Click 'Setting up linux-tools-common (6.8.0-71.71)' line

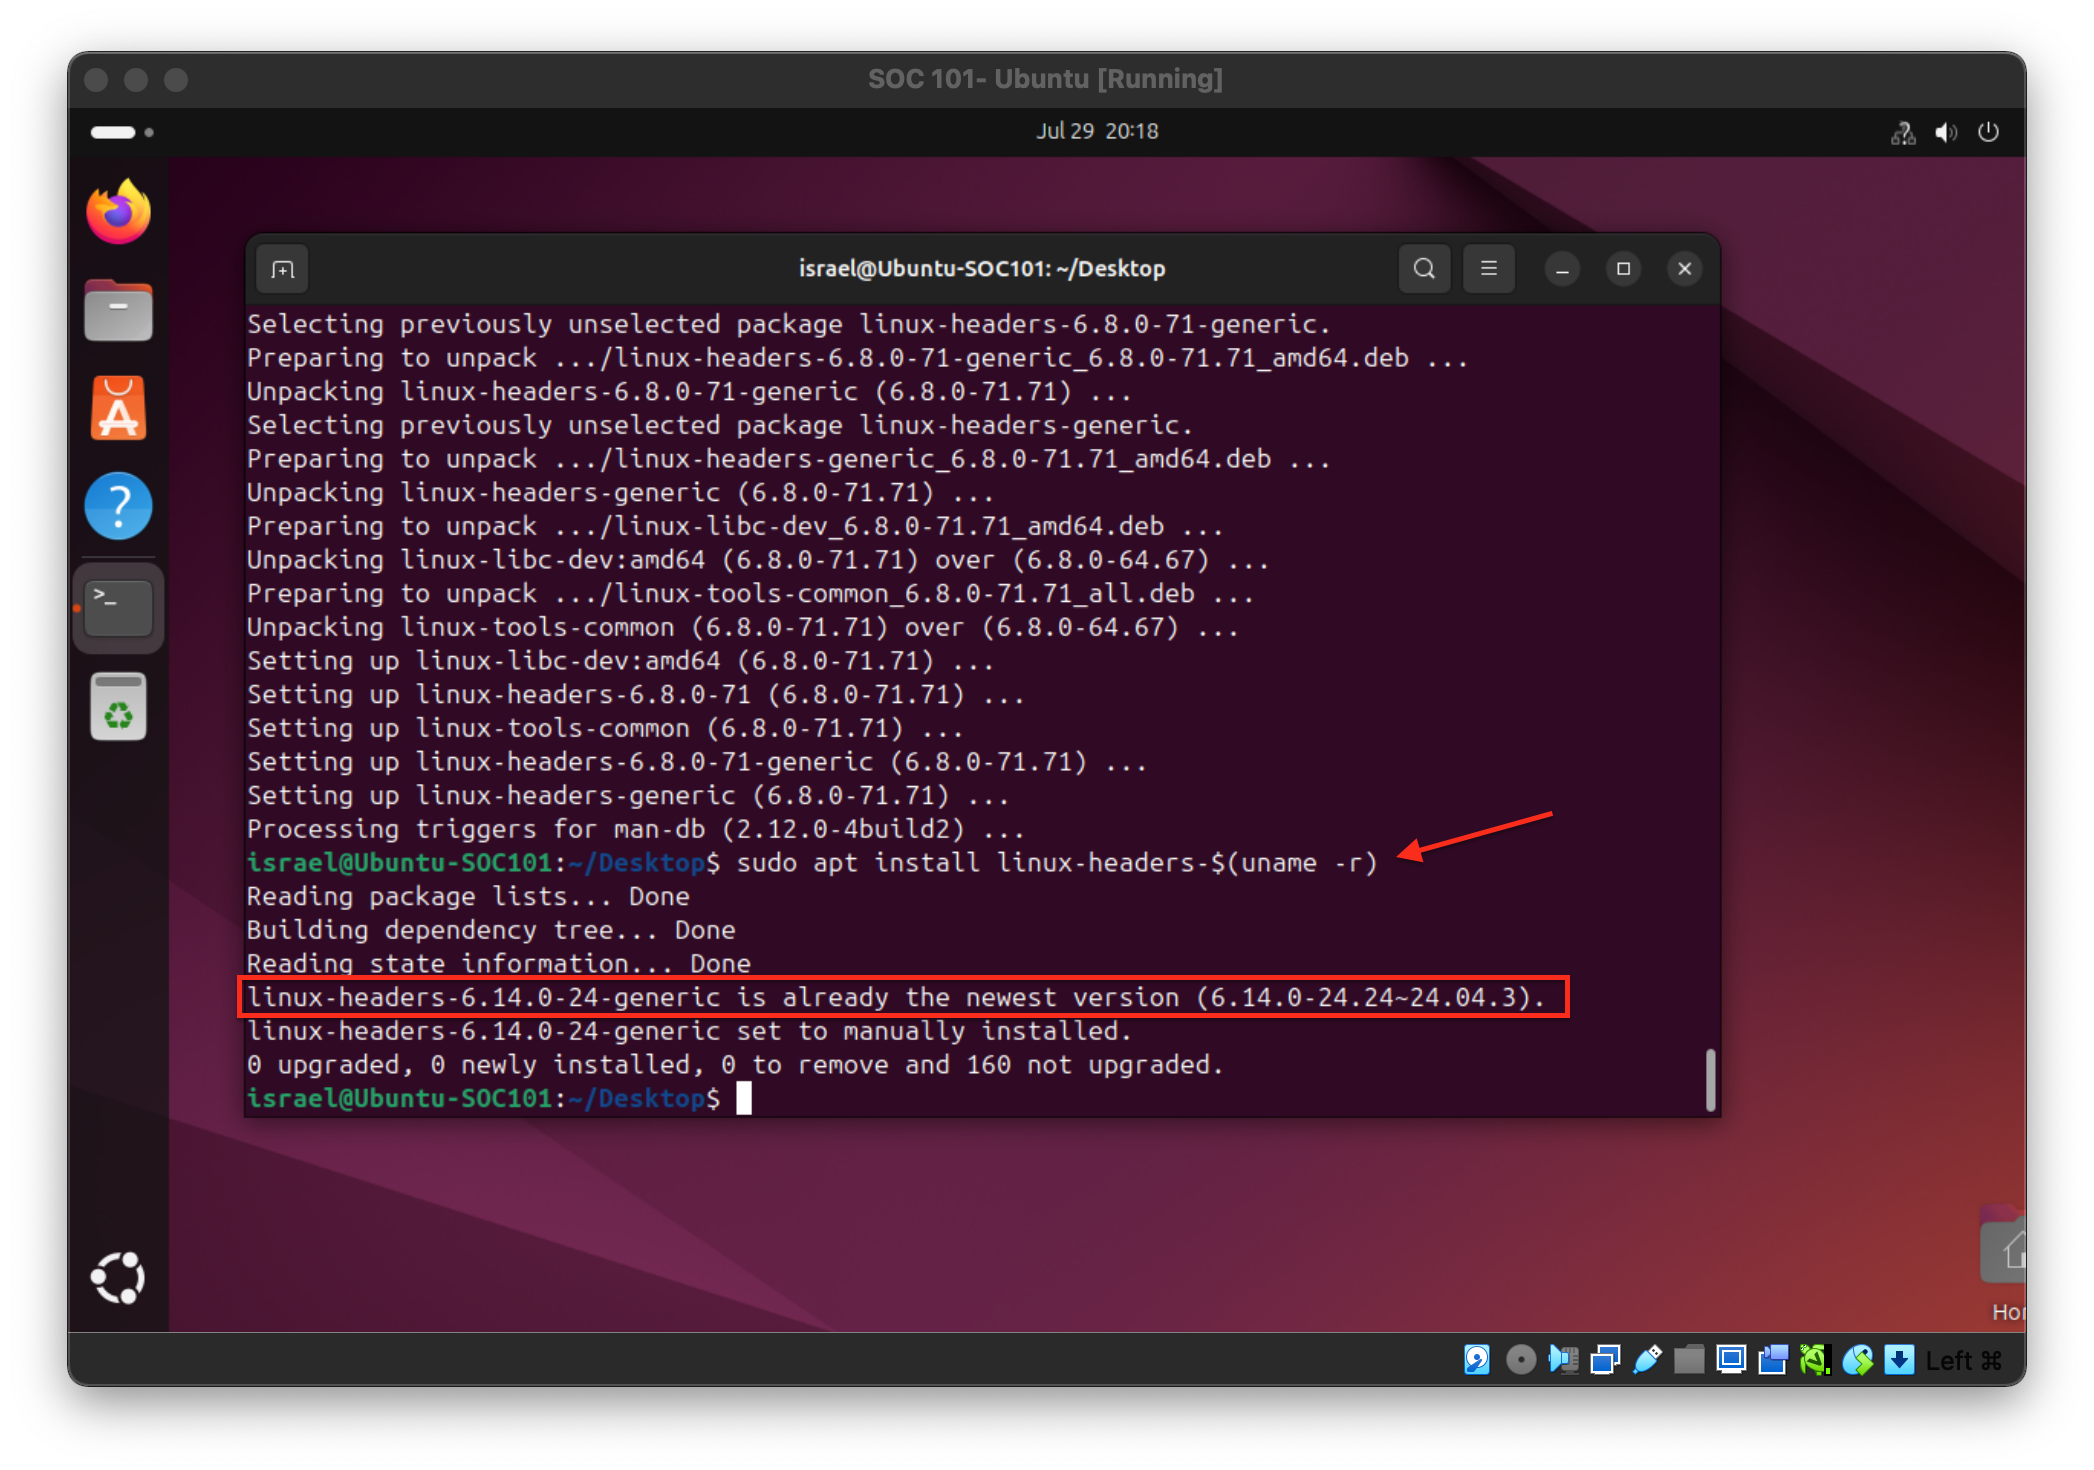(605, 728)
